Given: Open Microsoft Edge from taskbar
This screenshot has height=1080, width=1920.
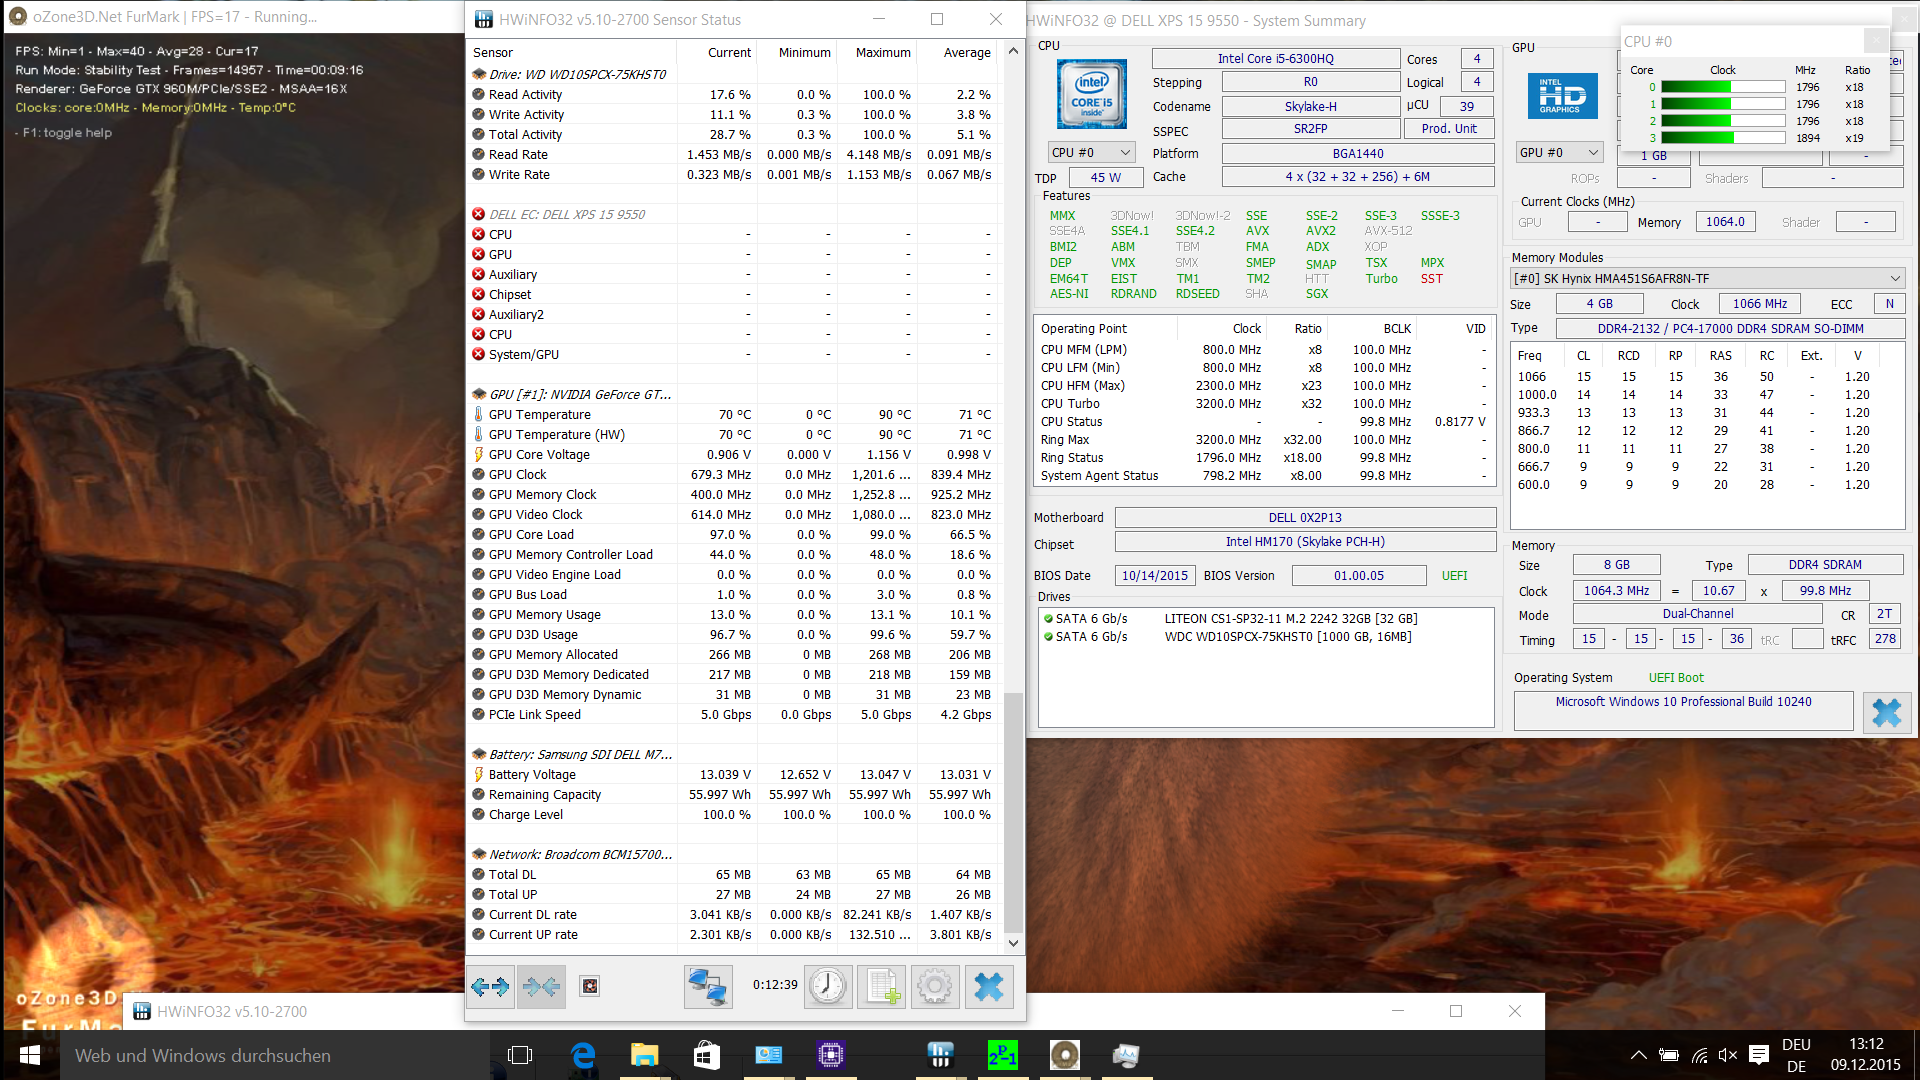Looking at the screenshot, I should [583, 1055].
